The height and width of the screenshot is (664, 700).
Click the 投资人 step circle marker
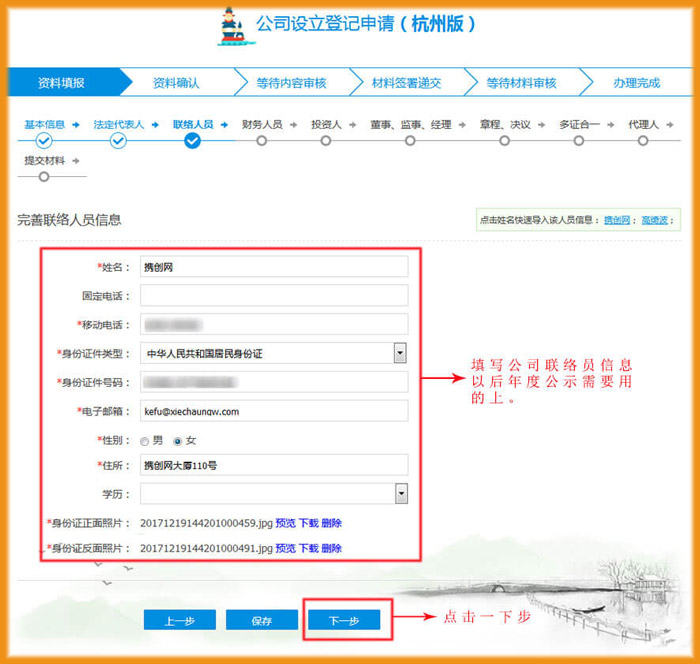(x=331, y=141)
